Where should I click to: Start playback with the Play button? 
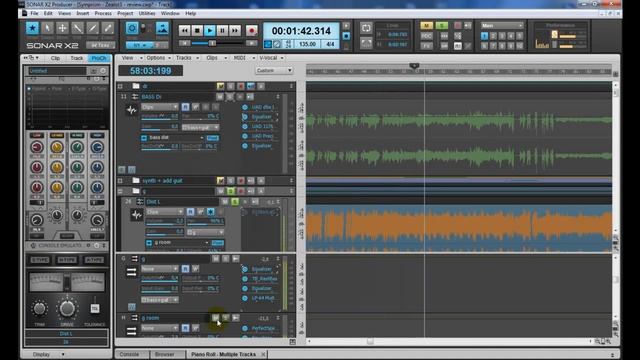pos(210,31)
